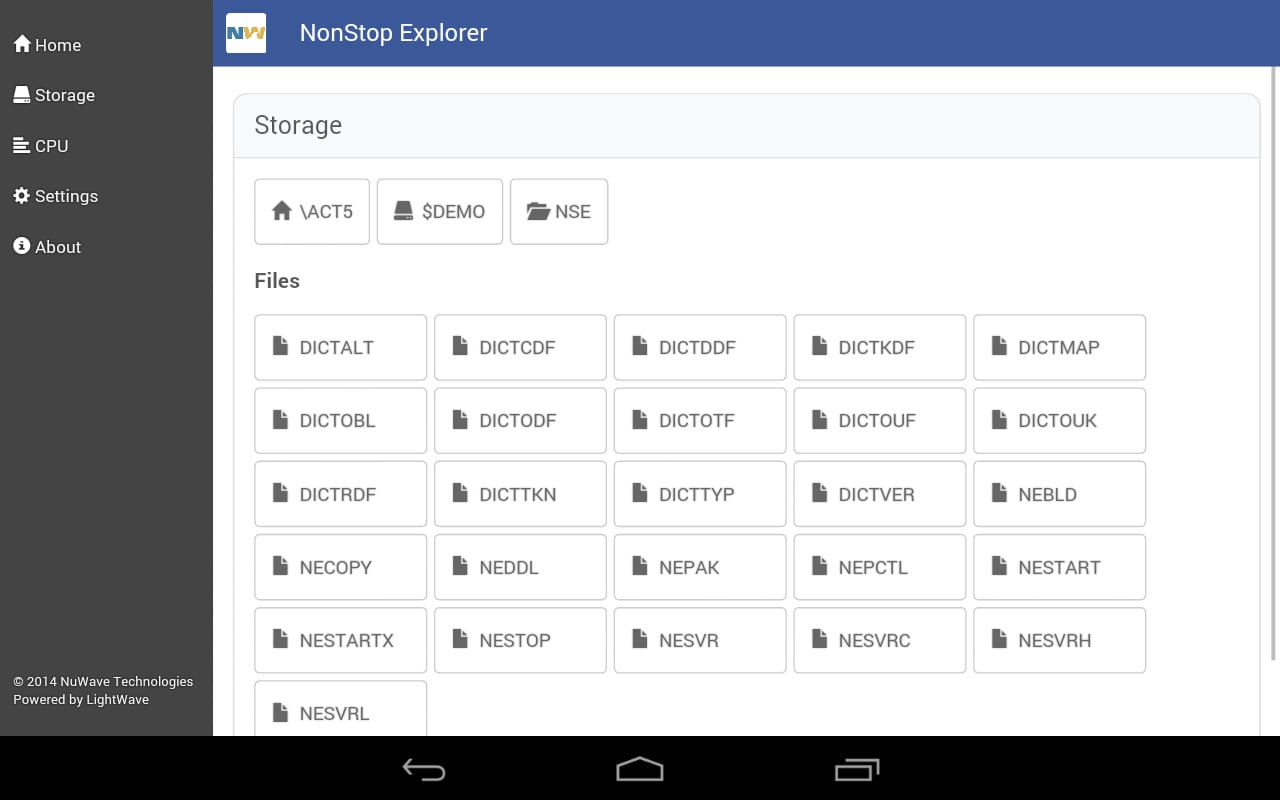This screenshot has width=1280, height=800.
Task: Open the NSE subvolume breadcrumb
Action: 559,211
